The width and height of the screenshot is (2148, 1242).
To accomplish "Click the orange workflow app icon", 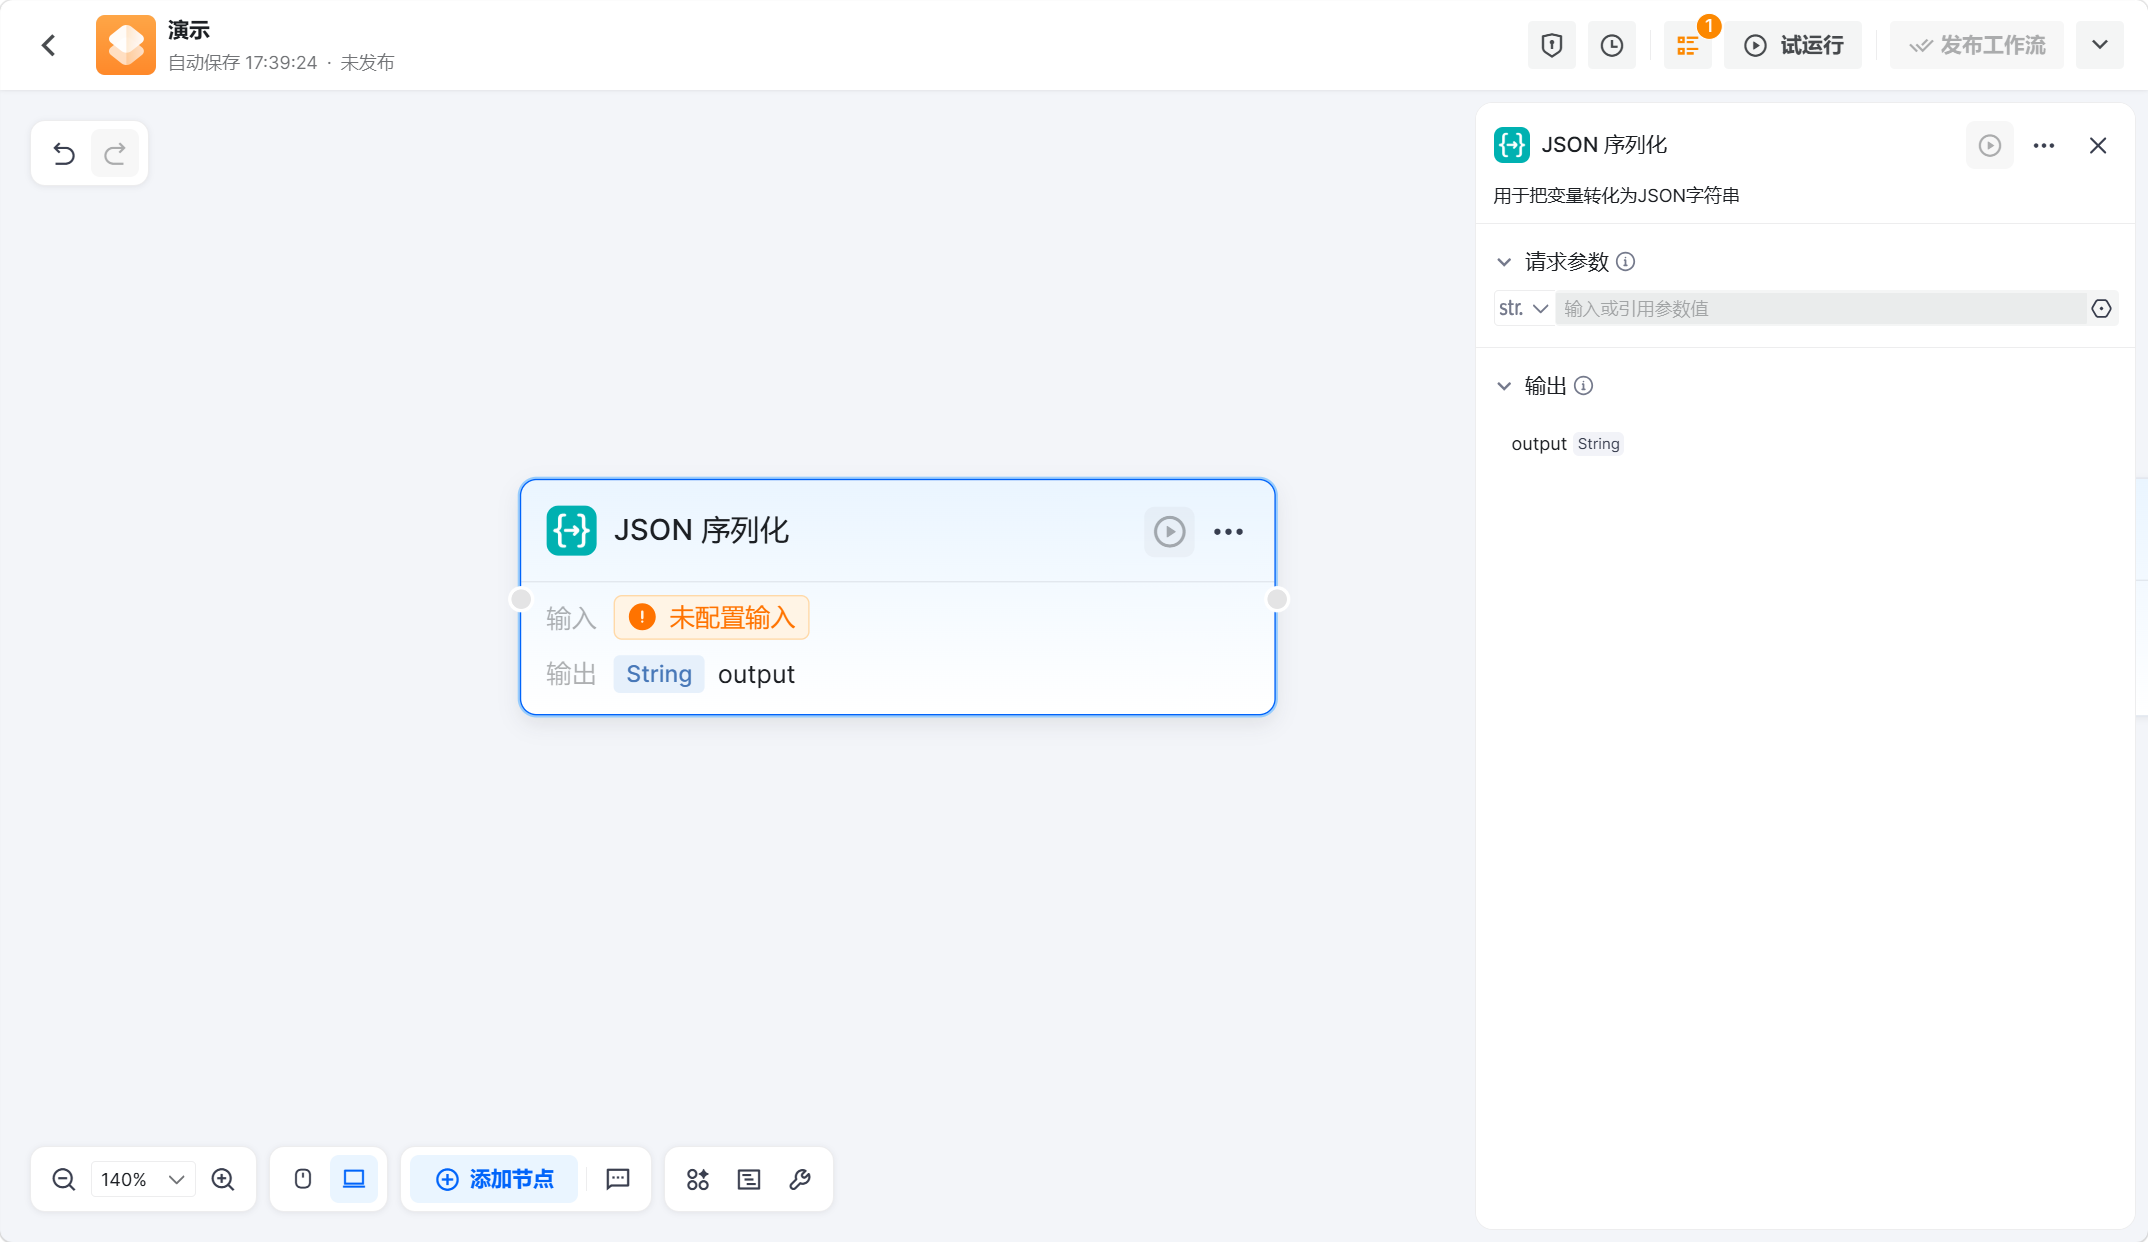I will click(126, 45).
